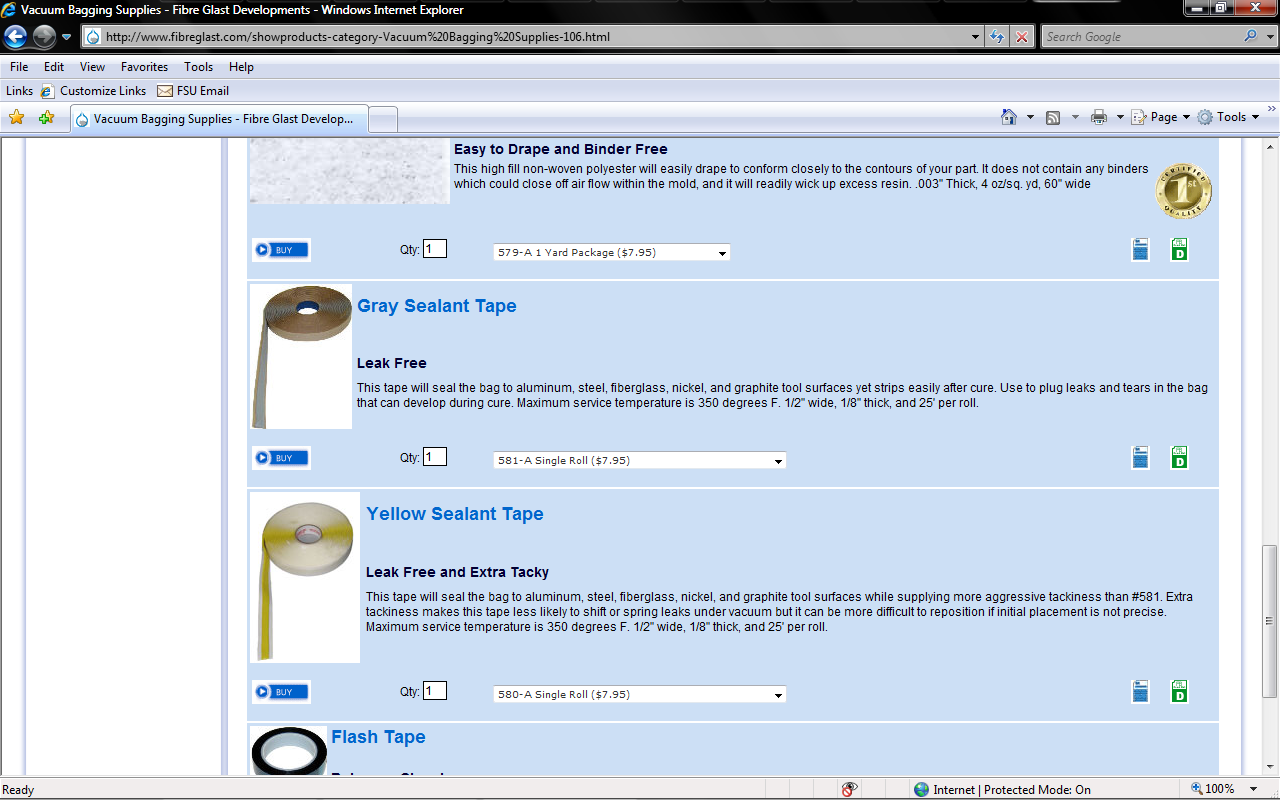This screenshot has height=800, width=1280.
Task: Open the View menu
Action: (x=92, y=67)
